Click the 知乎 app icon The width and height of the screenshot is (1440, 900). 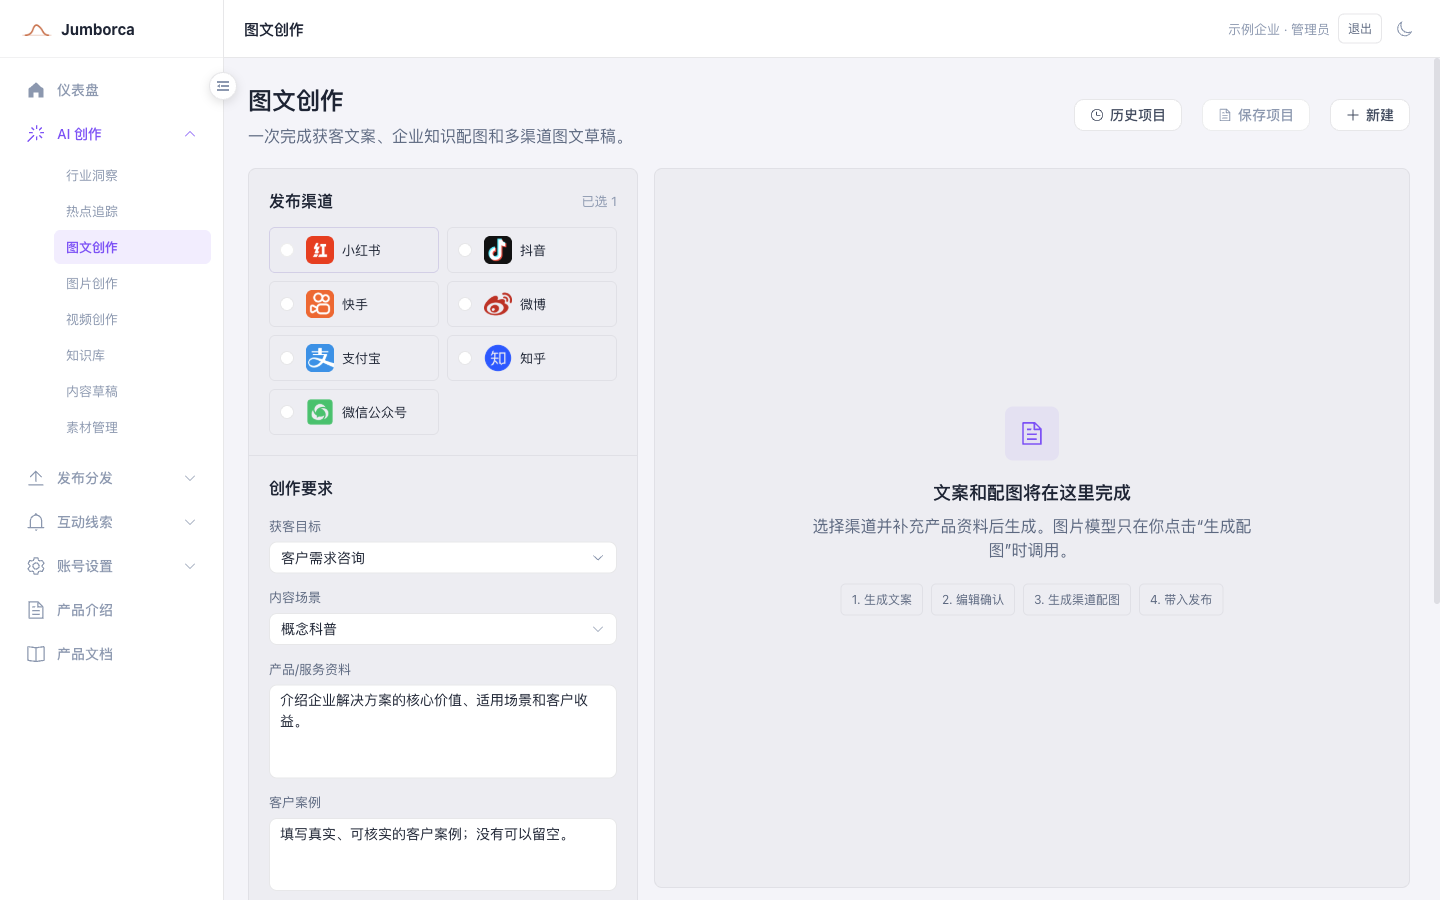pyautogui.click(x=498, y=358)
